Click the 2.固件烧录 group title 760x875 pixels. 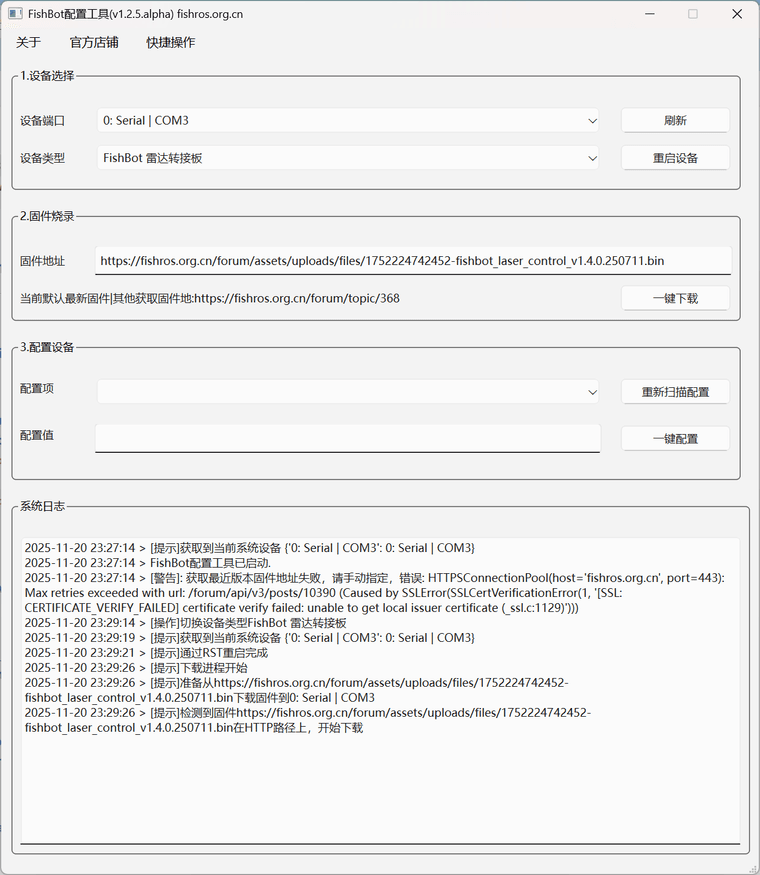click(47, 216)
